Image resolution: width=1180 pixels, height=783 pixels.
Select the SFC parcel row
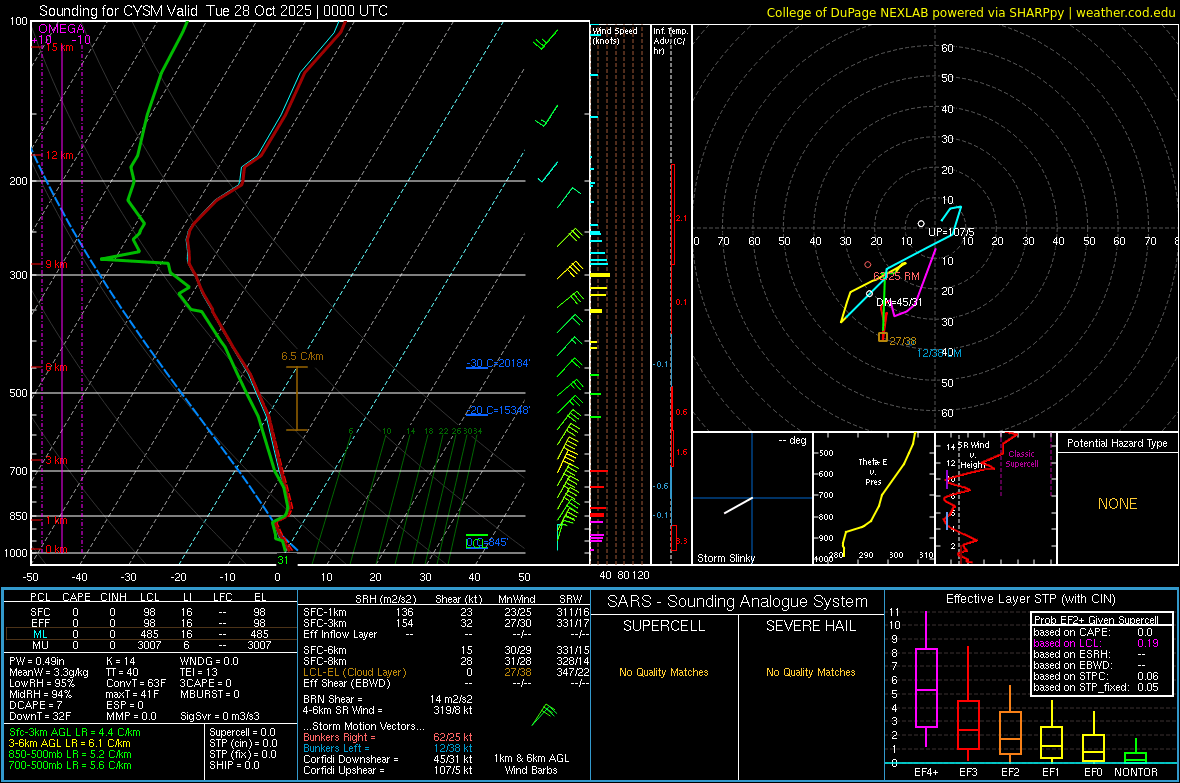pyautogui.click(x=149, y=612)
